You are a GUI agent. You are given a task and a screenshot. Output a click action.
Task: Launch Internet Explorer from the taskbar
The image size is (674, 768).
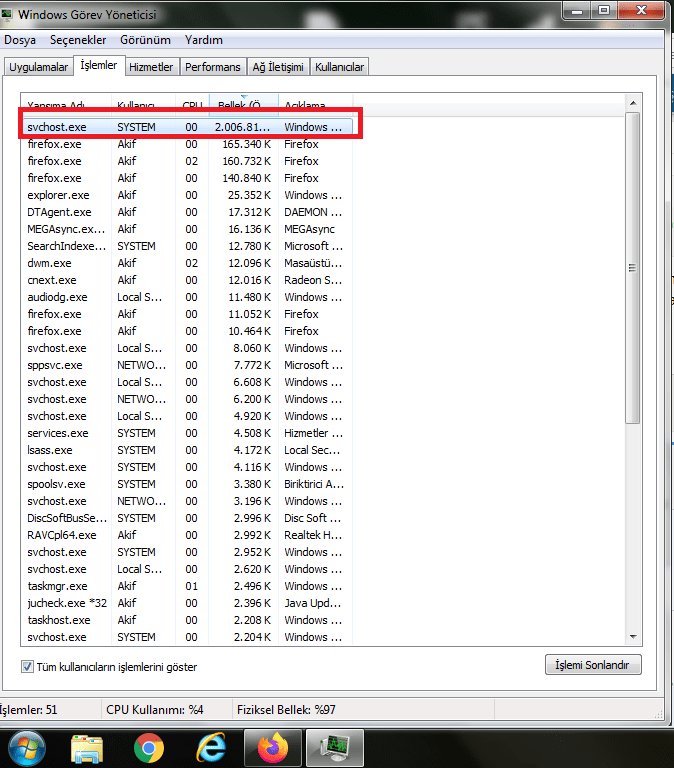pos(211,748)
